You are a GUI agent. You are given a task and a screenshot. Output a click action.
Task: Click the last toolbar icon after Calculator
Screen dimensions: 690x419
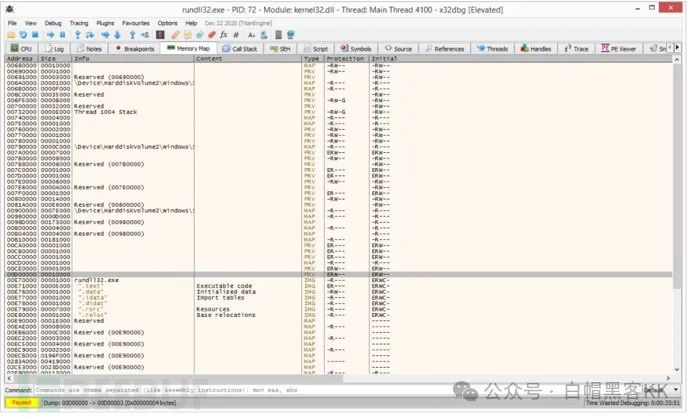click(290, 35)
